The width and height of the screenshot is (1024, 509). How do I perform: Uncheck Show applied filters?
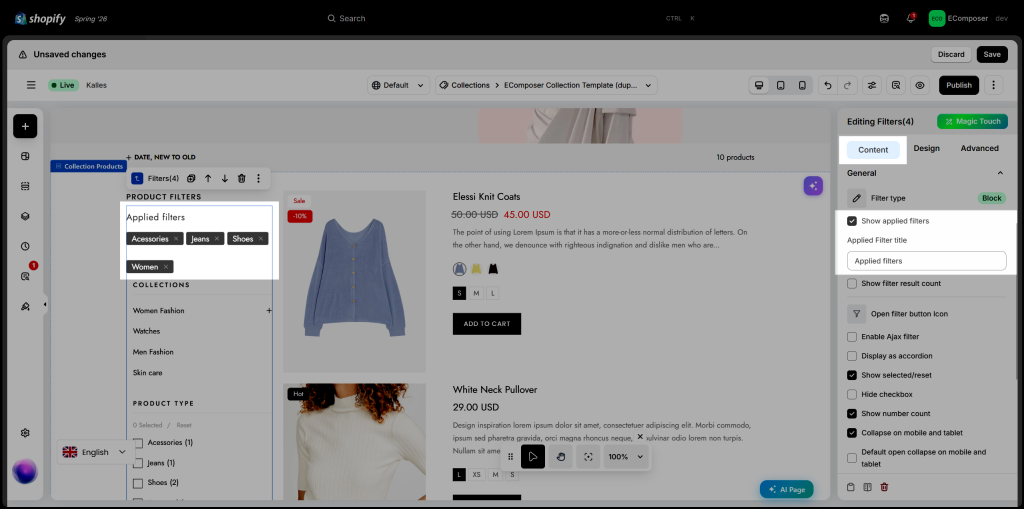852,221
